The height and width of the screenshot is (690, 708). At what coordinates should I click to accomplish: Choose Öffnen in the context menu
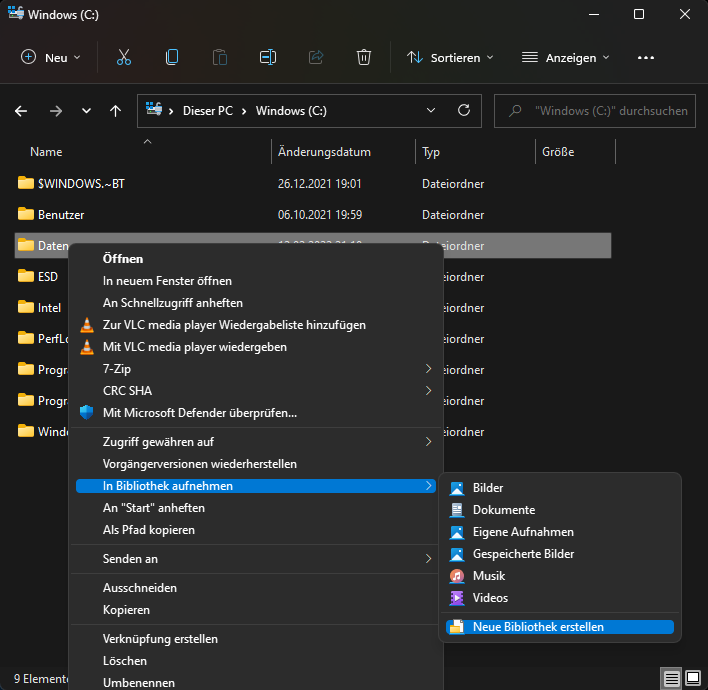(123, 259)
